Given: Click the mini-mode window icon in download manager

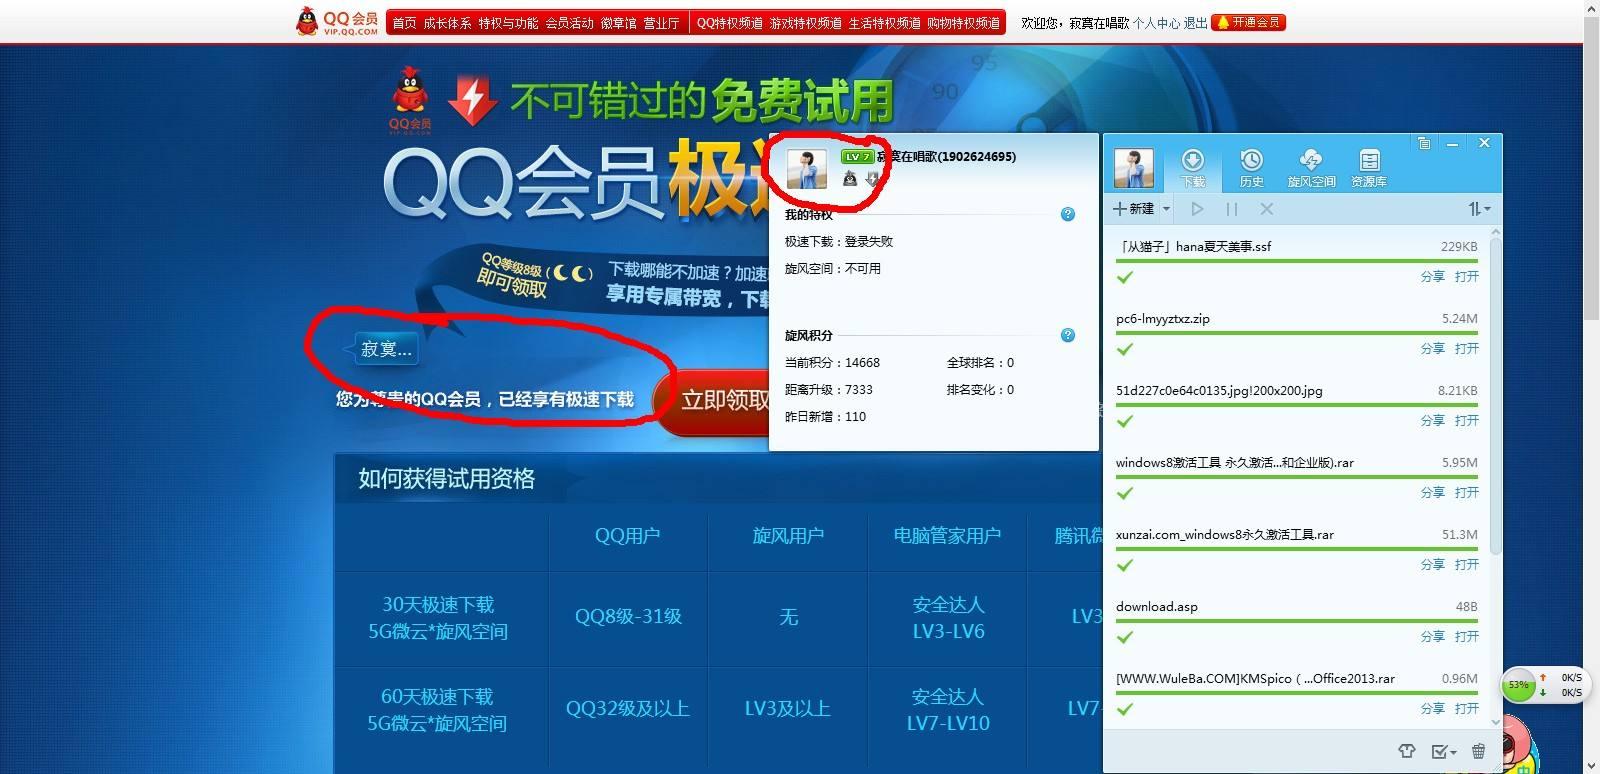Looking at the screenshot, I should point(1424,143).
